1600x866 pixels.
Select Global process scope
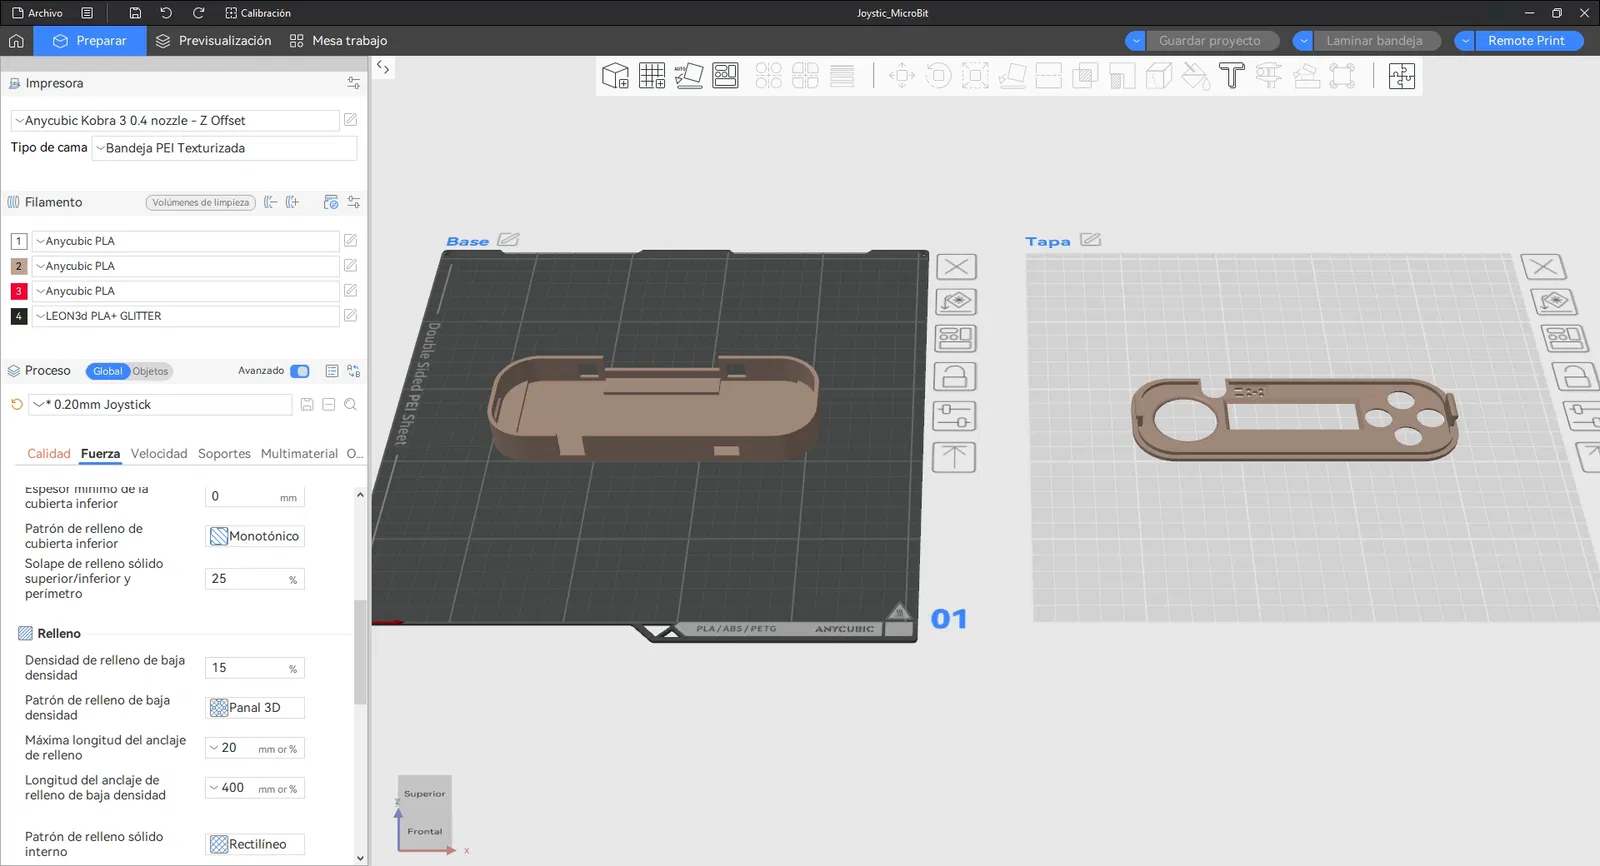[107, 371]
